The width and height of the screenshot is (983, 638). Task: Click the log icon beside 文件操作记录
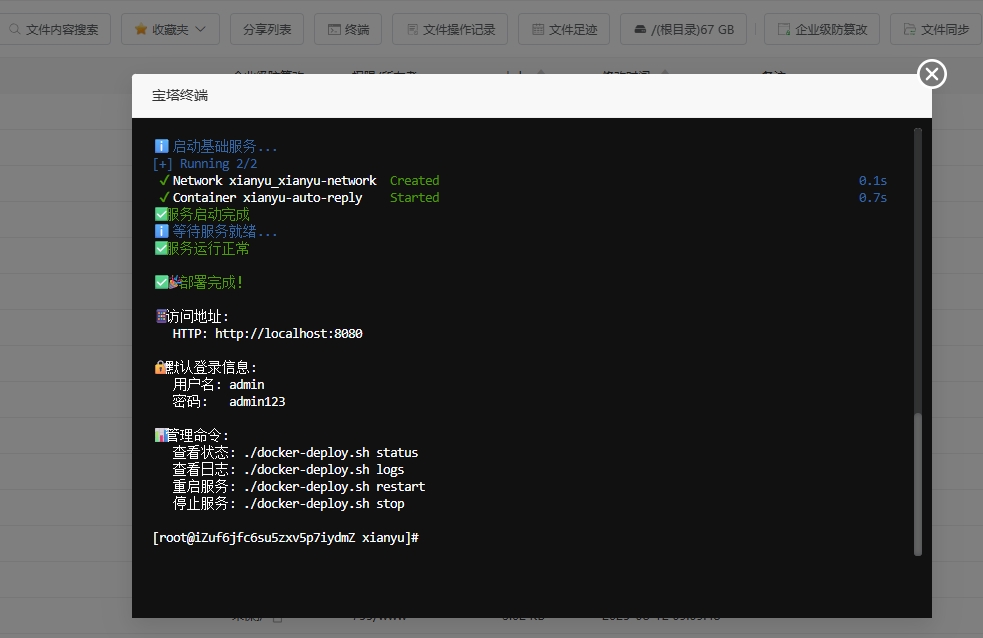(412, 29)
